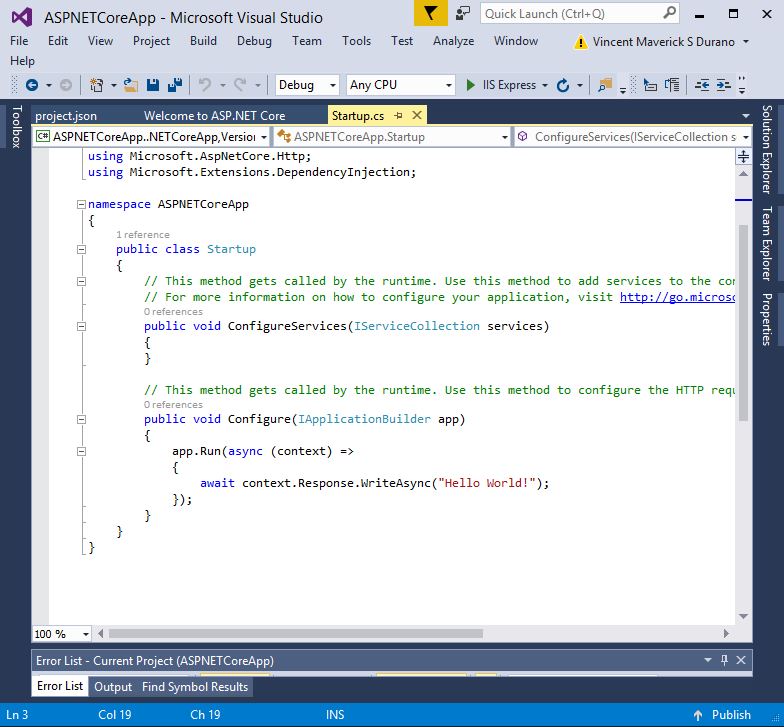This screenshot has height=727, width=784.
Task: Click the vertical scrollbar thumb of editor
Action: [x=744, y=322]
